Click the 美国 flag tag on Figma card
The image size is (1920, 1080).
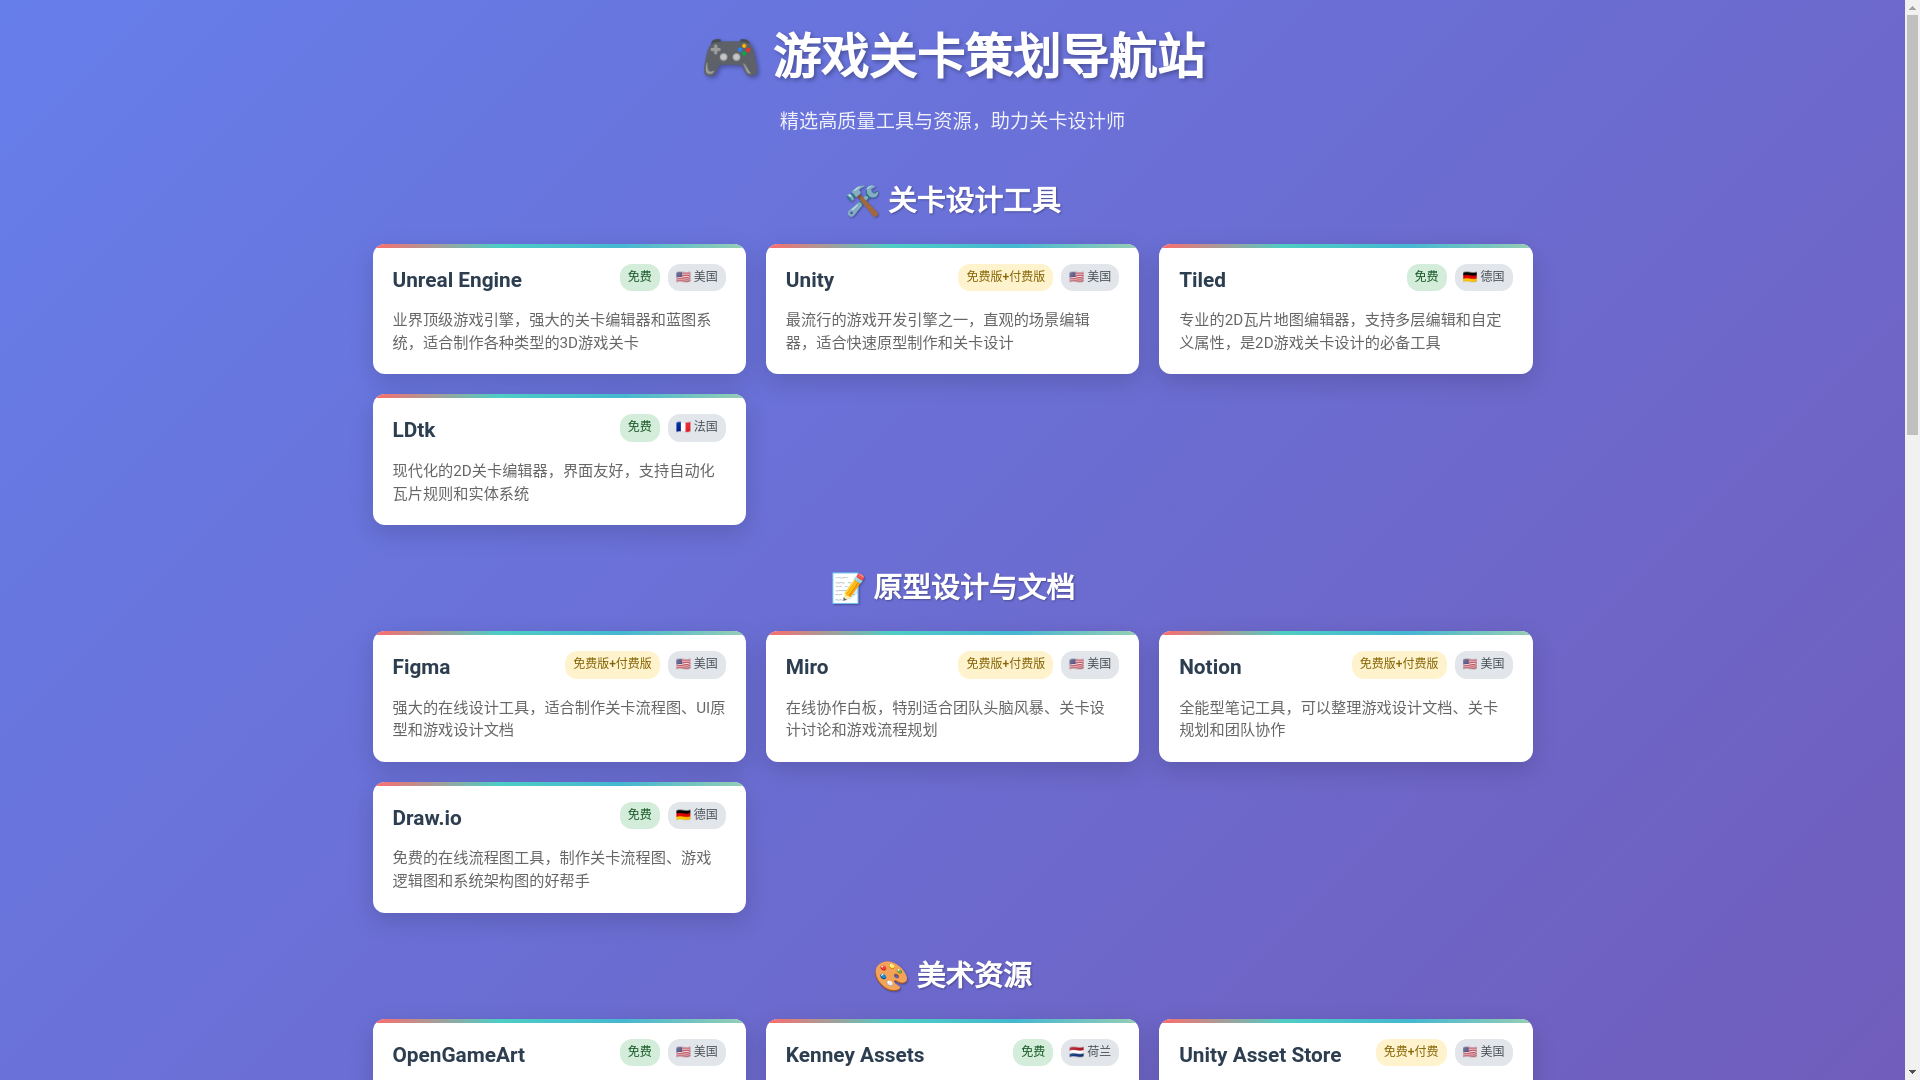click(697, 665)
